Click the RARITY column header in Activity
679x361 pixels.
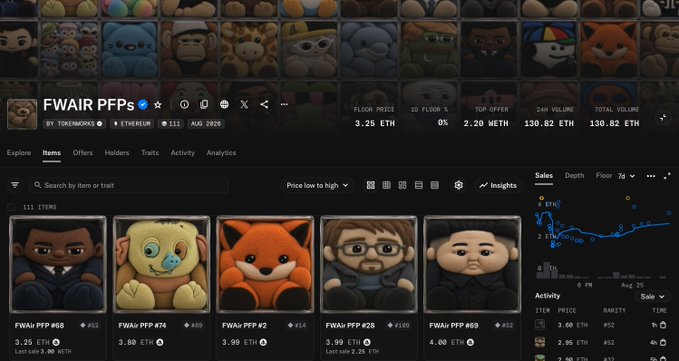[x=614, y=311]
